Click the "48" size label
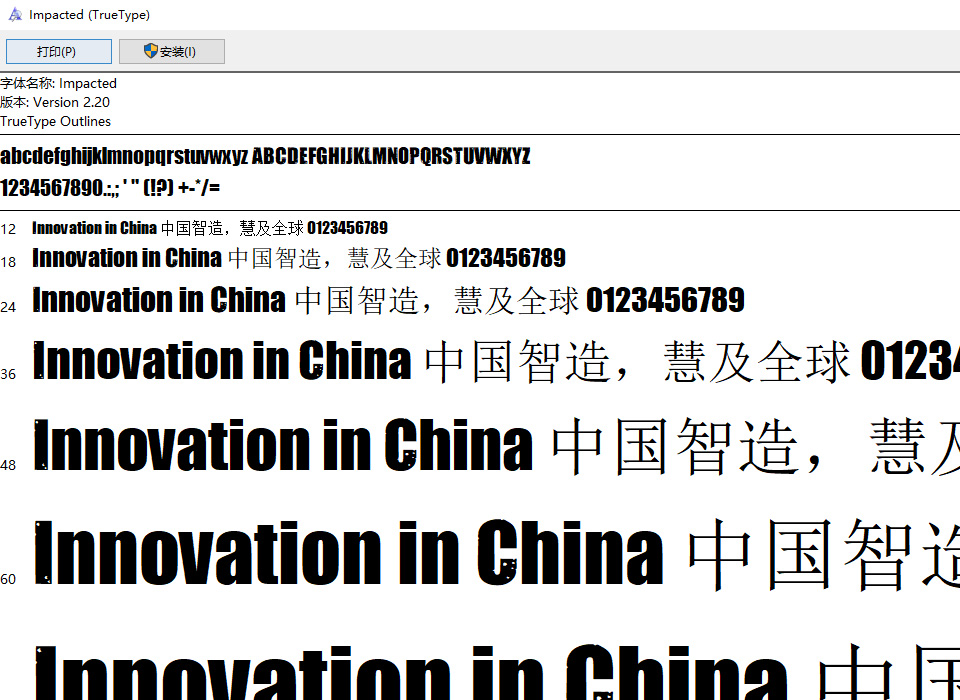 pyautogui.click(x=8, y=465)
